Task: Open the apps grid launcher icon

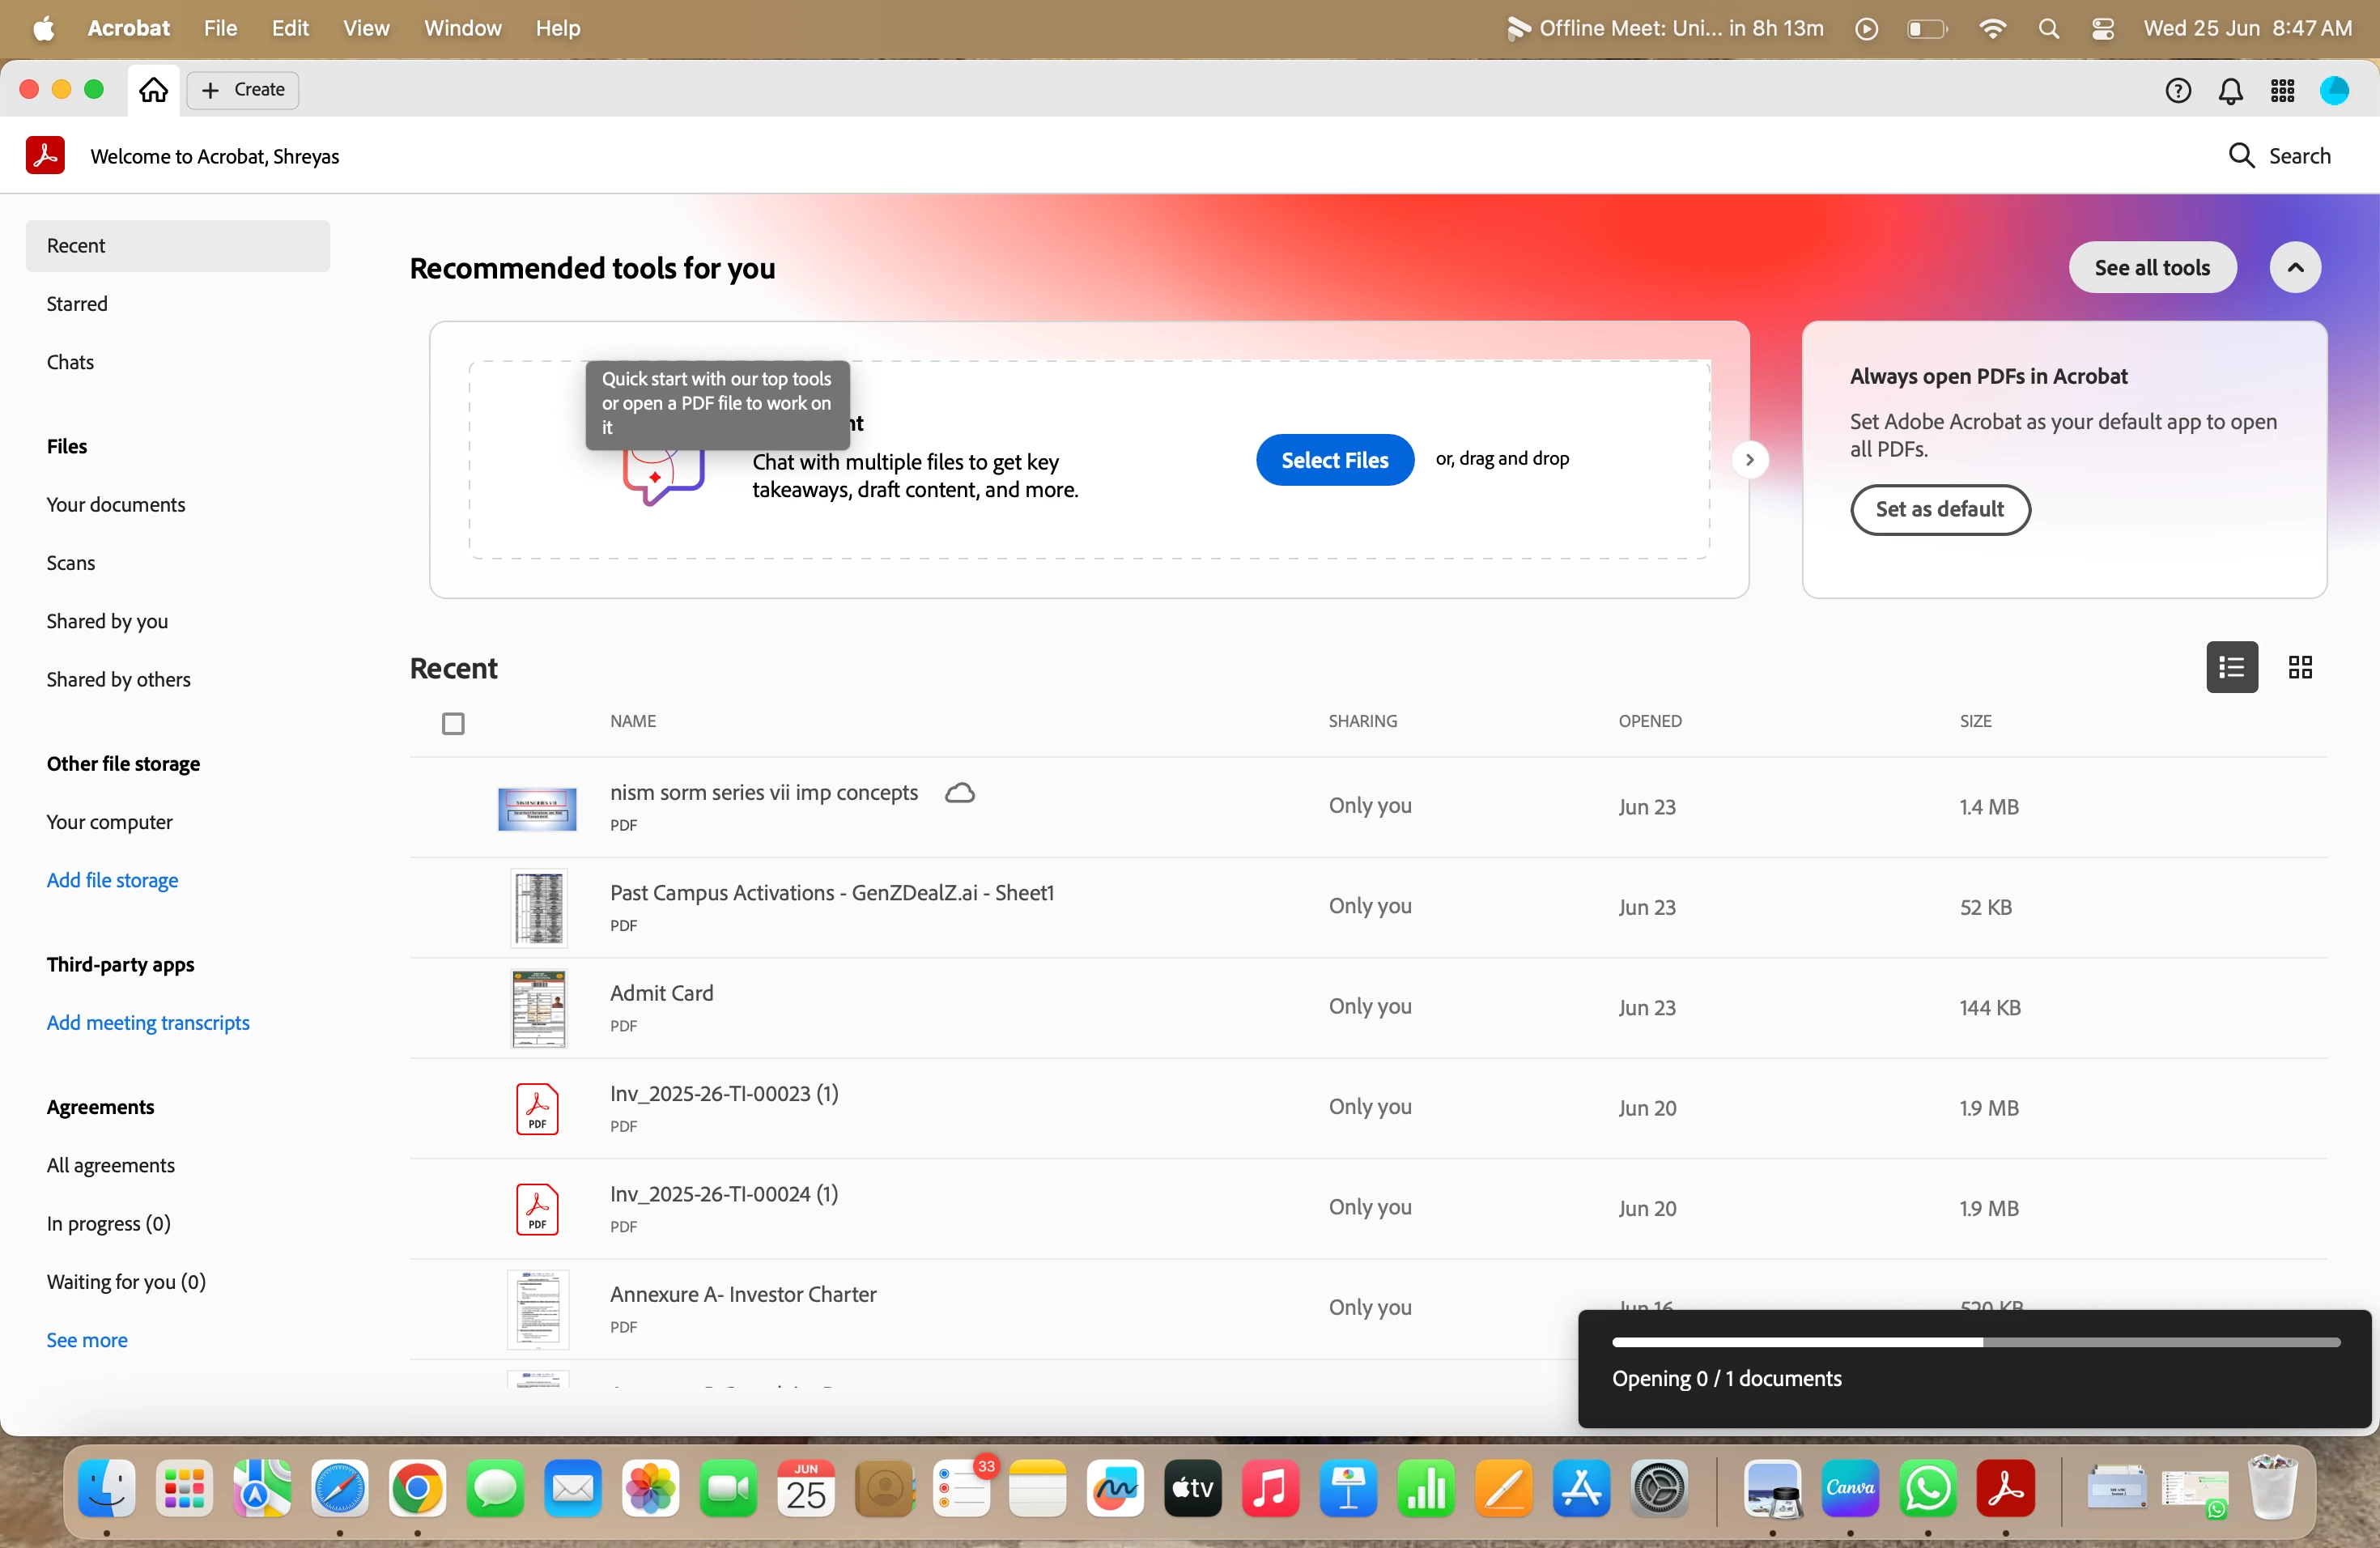Action: (x=2282, y=91)
